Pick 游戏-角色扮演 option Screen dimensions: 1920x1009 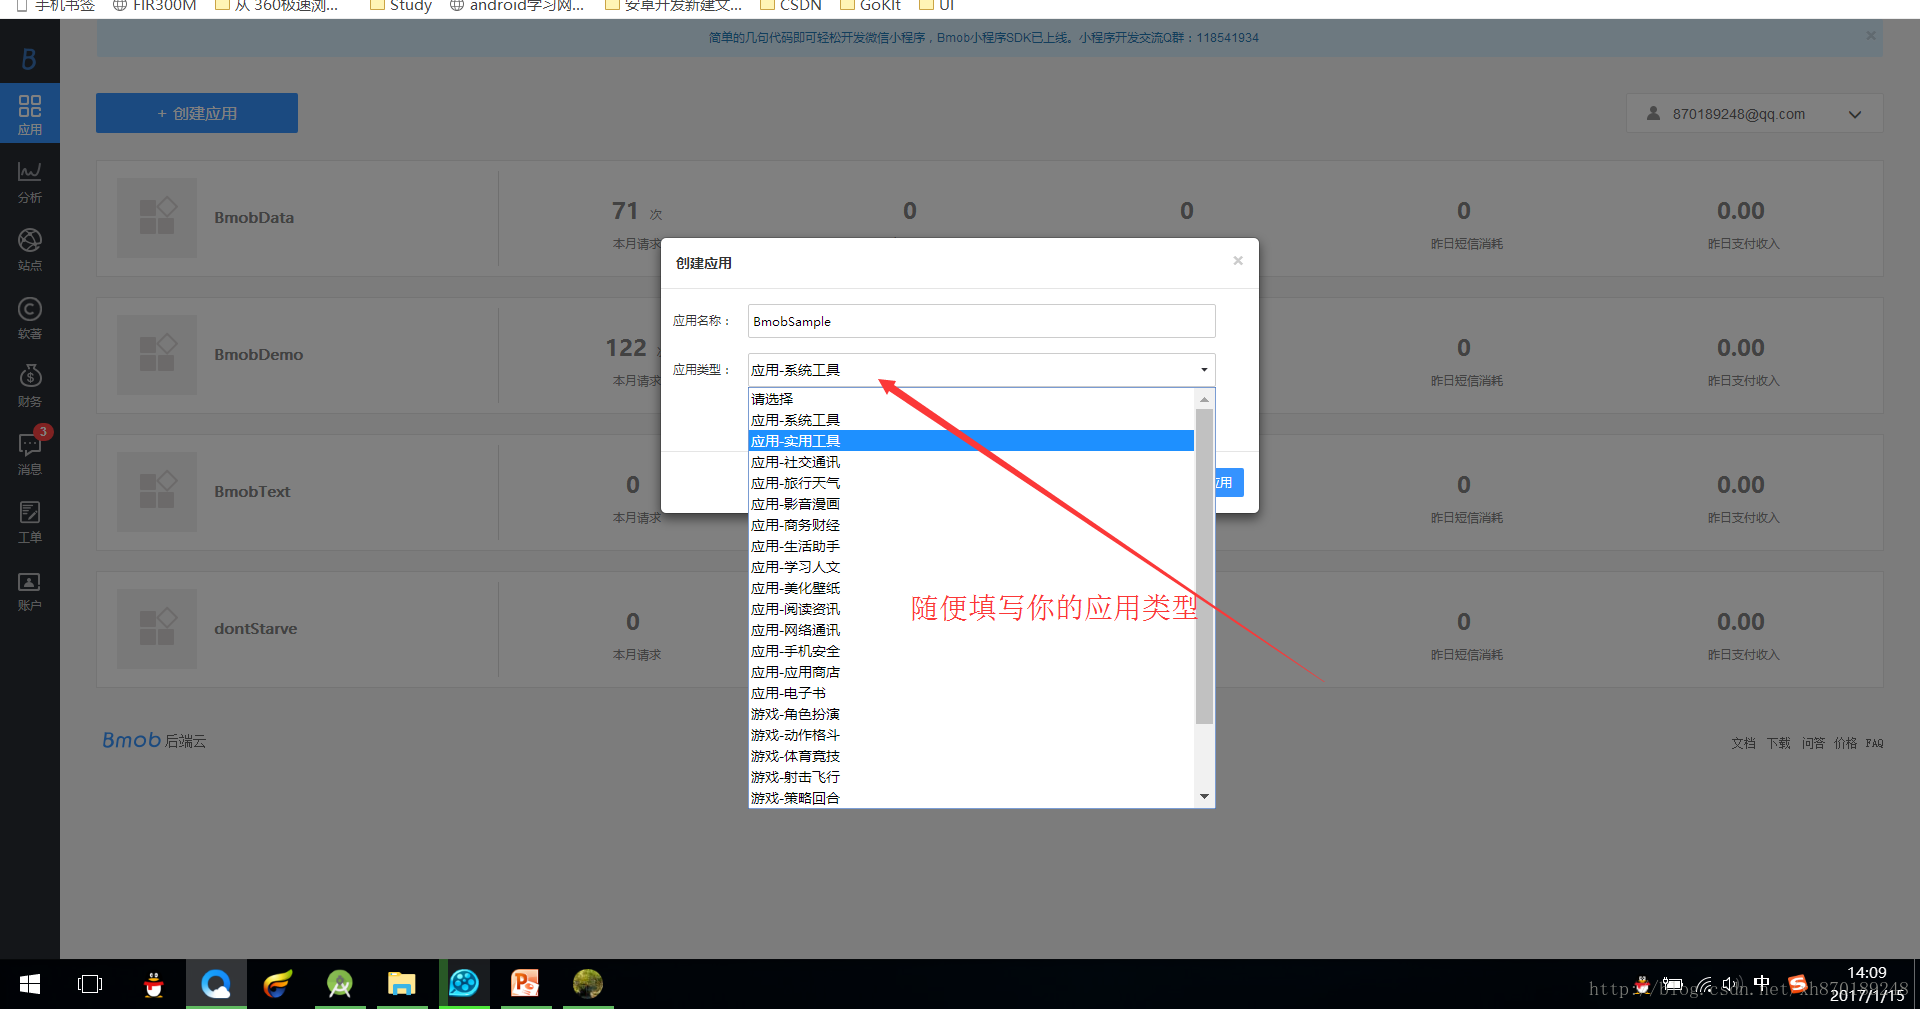coord(971,714)
